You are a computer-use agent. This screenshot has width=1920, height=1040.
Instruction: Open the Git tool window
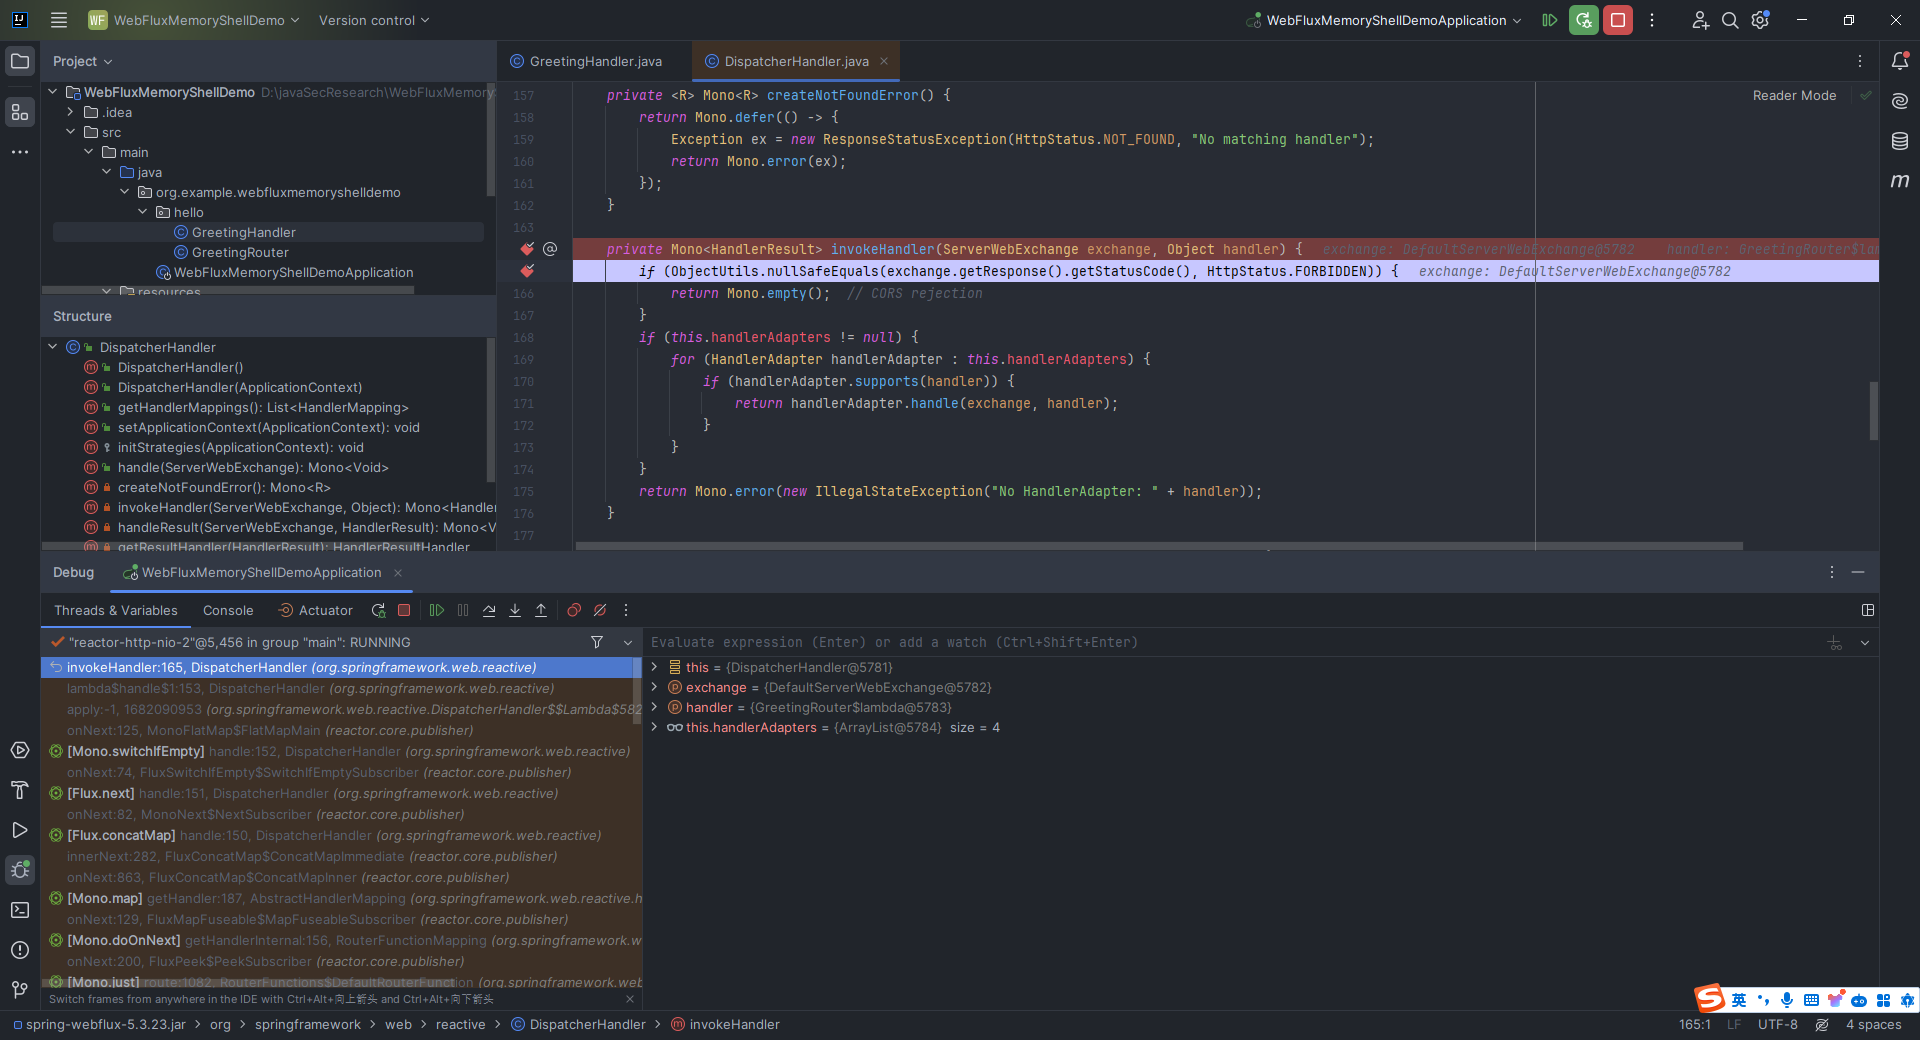click(x=20, y=990)
